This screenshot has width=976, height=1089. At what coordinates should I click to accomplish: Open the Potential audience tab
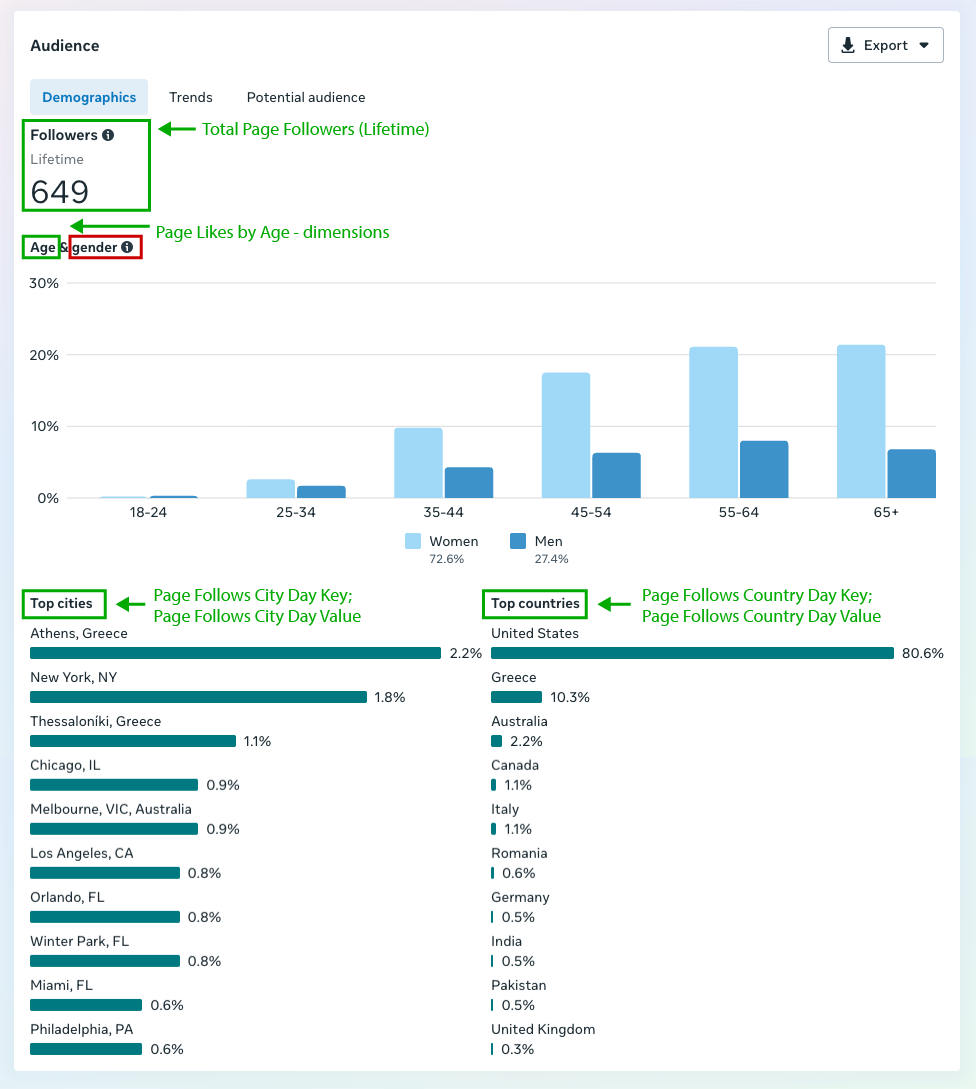(x=306, y=97)
